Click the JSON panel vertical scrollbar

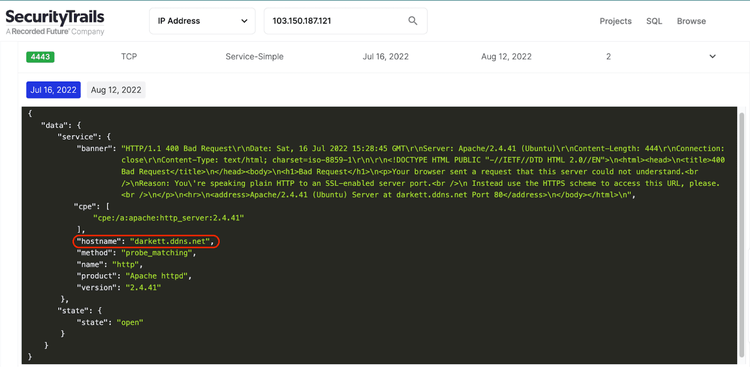741,234
